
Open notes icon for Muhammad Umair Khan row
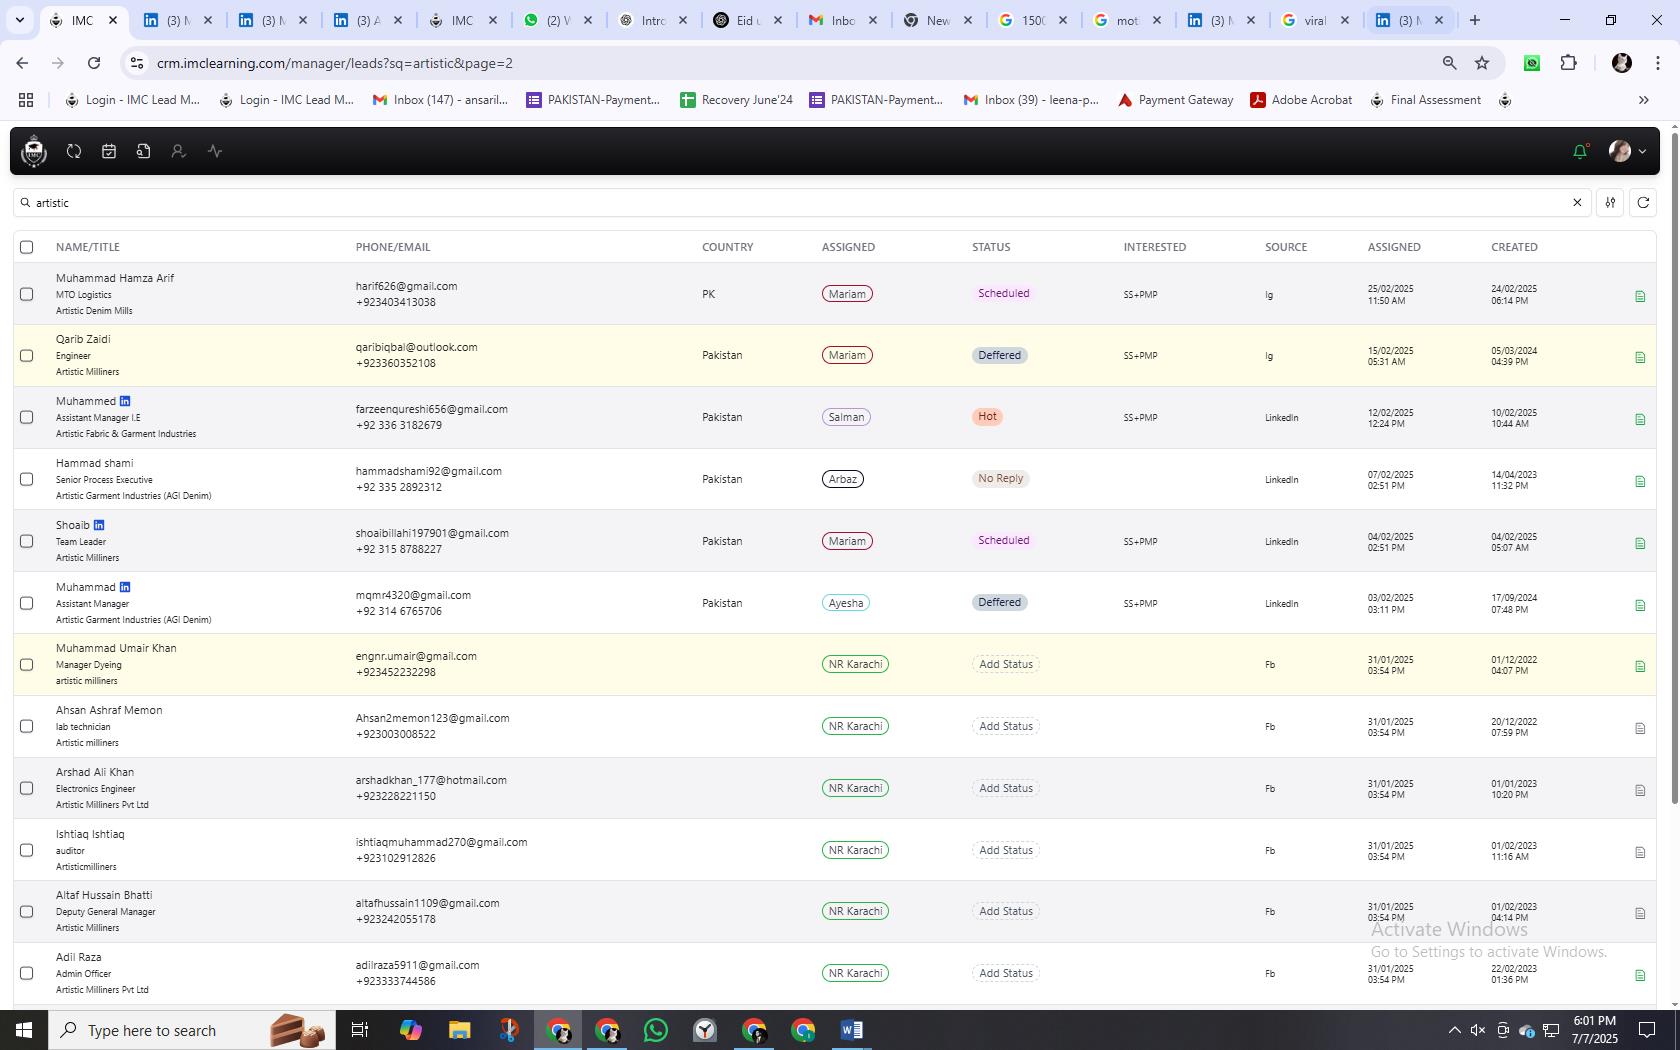coord(1640,666)
